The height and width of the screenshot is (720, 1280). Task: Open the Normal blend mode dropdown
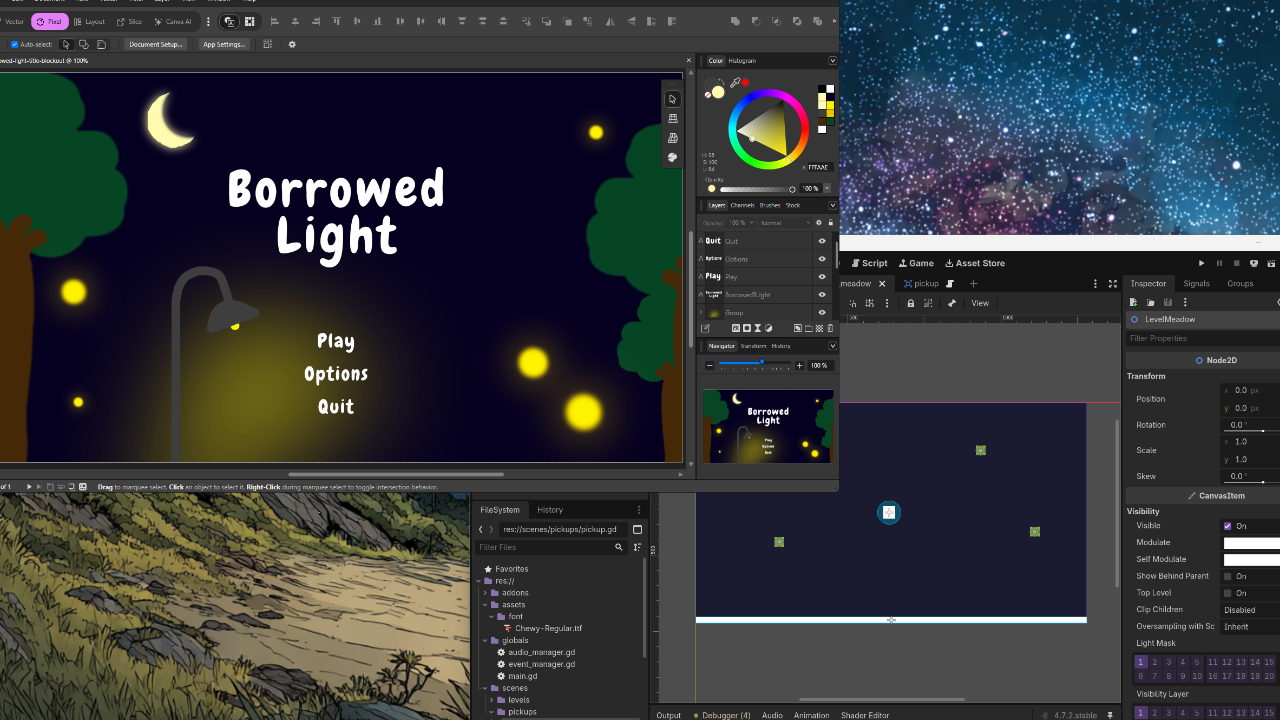point(786,223)
